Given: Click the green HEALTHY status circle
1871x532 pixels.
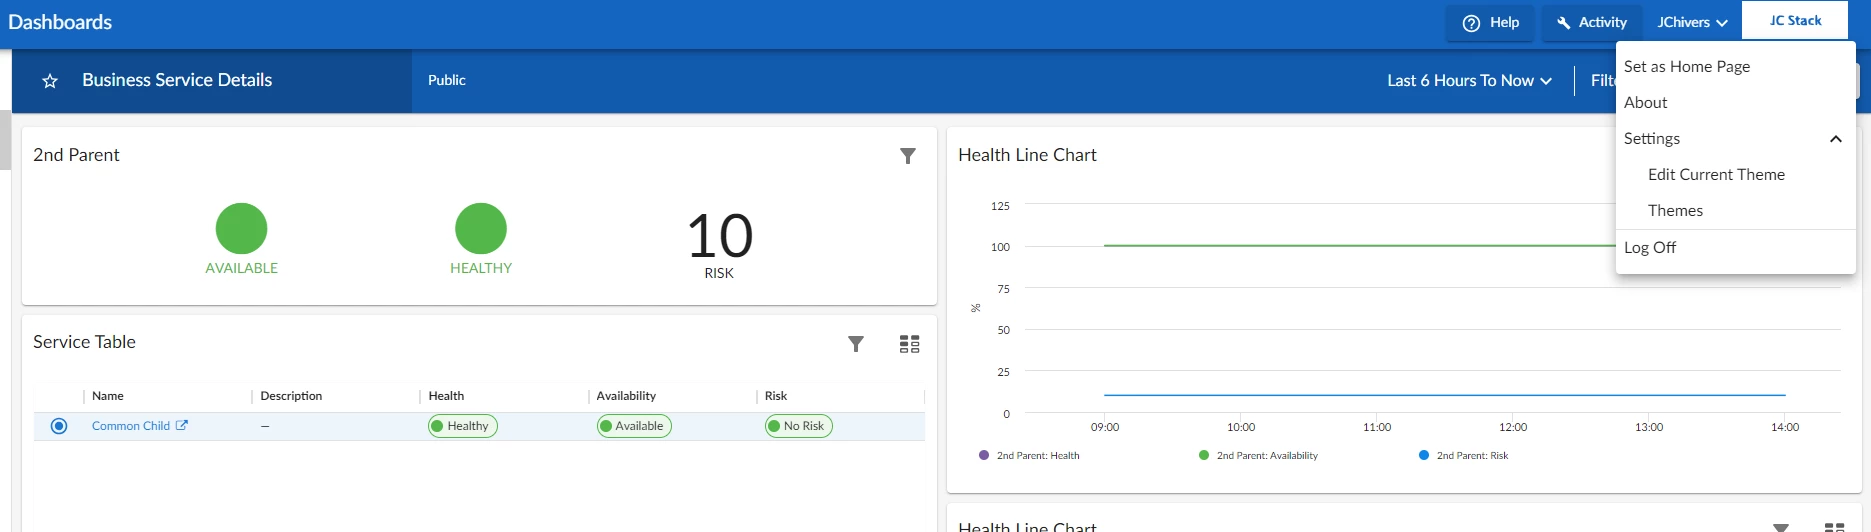Looking at the screenshot, I should [481, 228].
